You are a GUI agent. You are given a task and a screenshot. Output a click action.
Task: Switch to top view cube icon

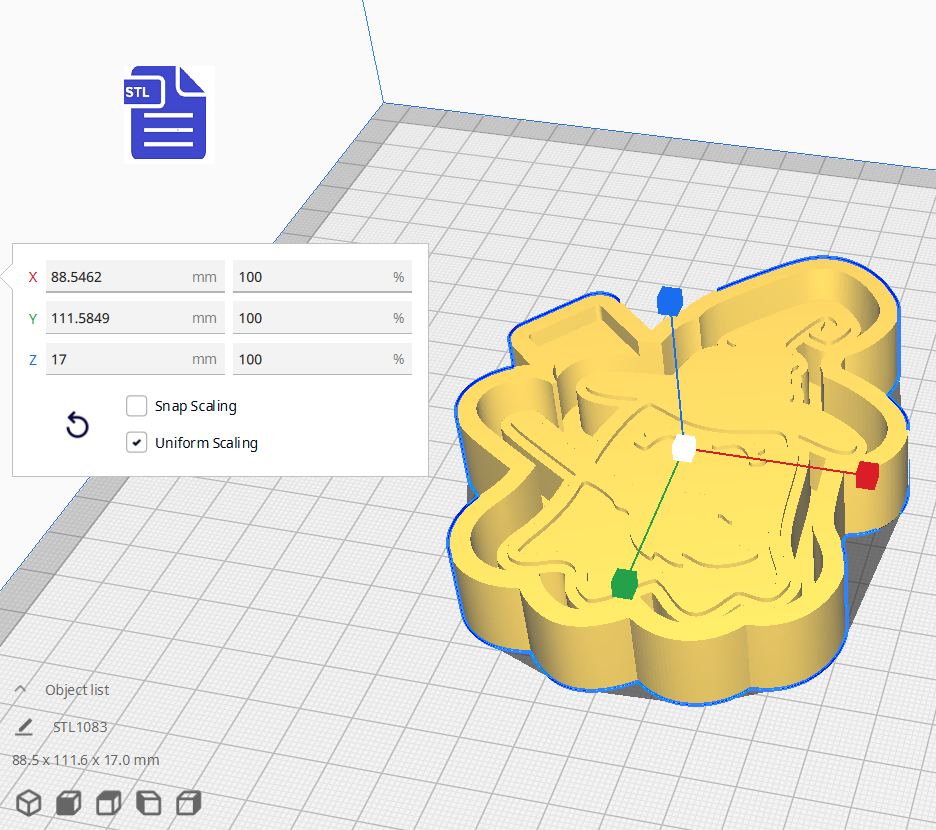(x=108, y=802)
